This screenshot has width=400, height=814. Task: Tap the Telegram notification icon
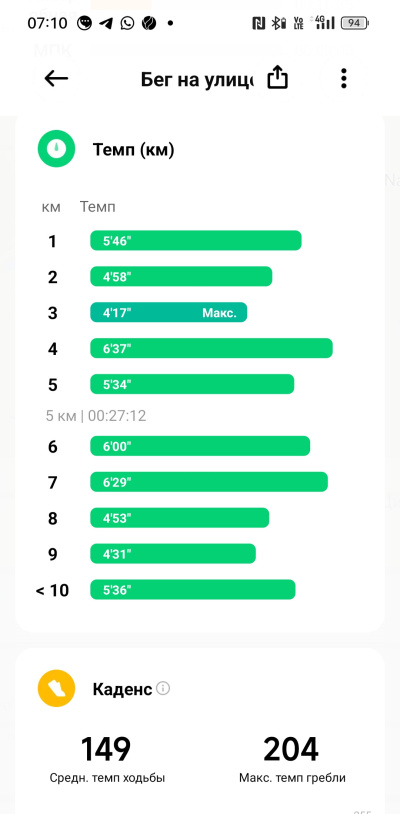click(x=105, y=23)
